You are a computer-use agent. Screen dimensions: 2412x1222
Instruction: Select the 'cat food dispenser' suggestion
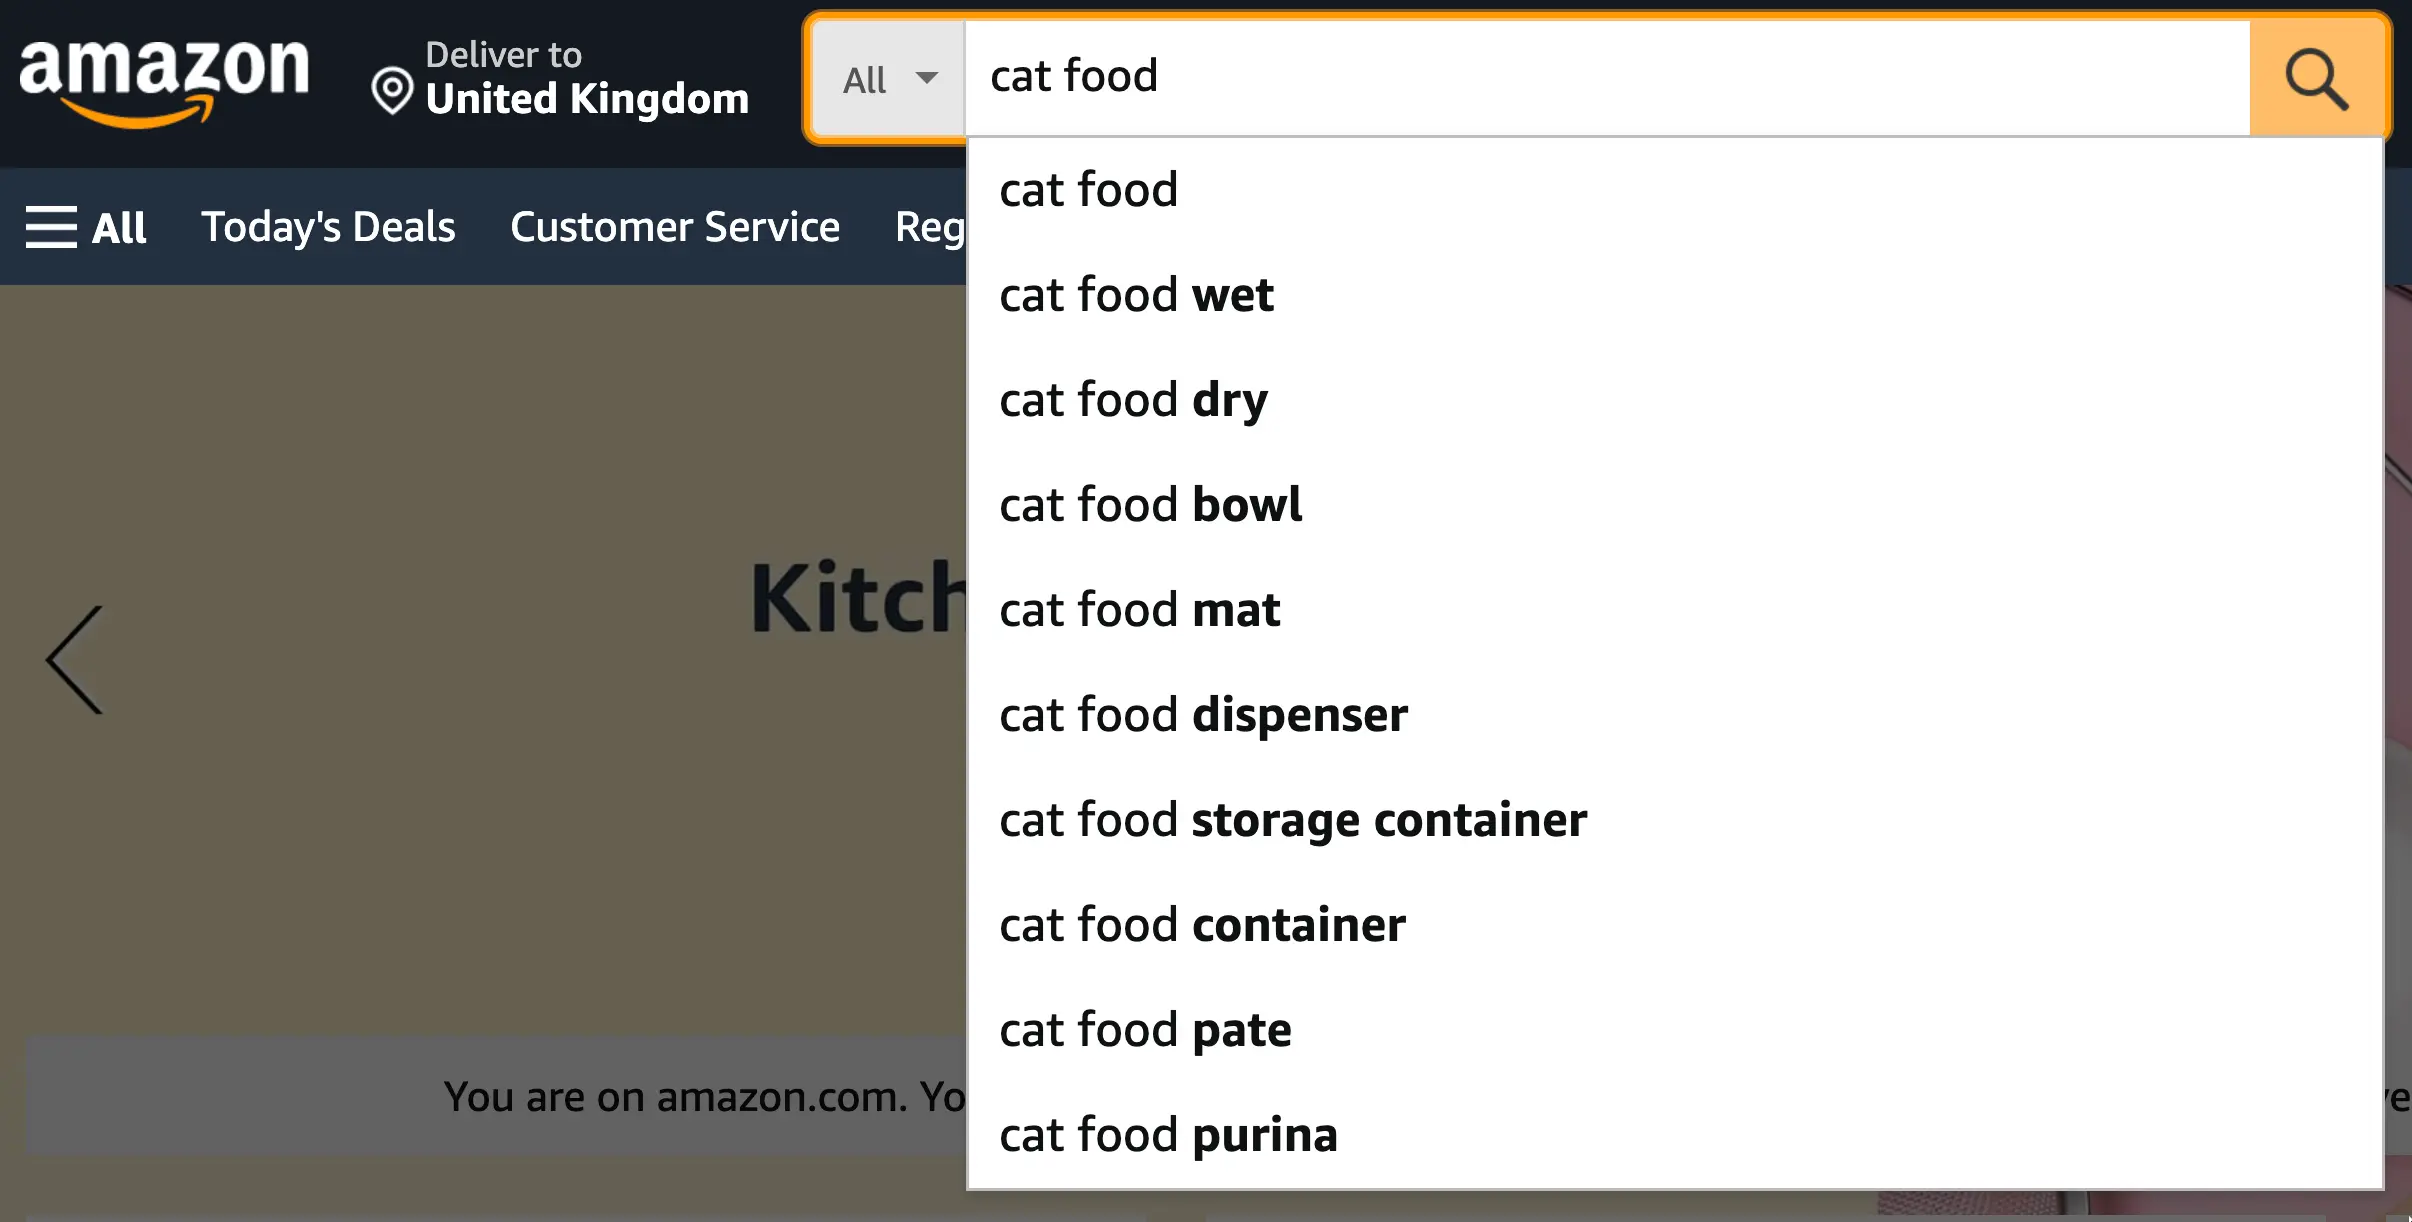click(1203, 715)
